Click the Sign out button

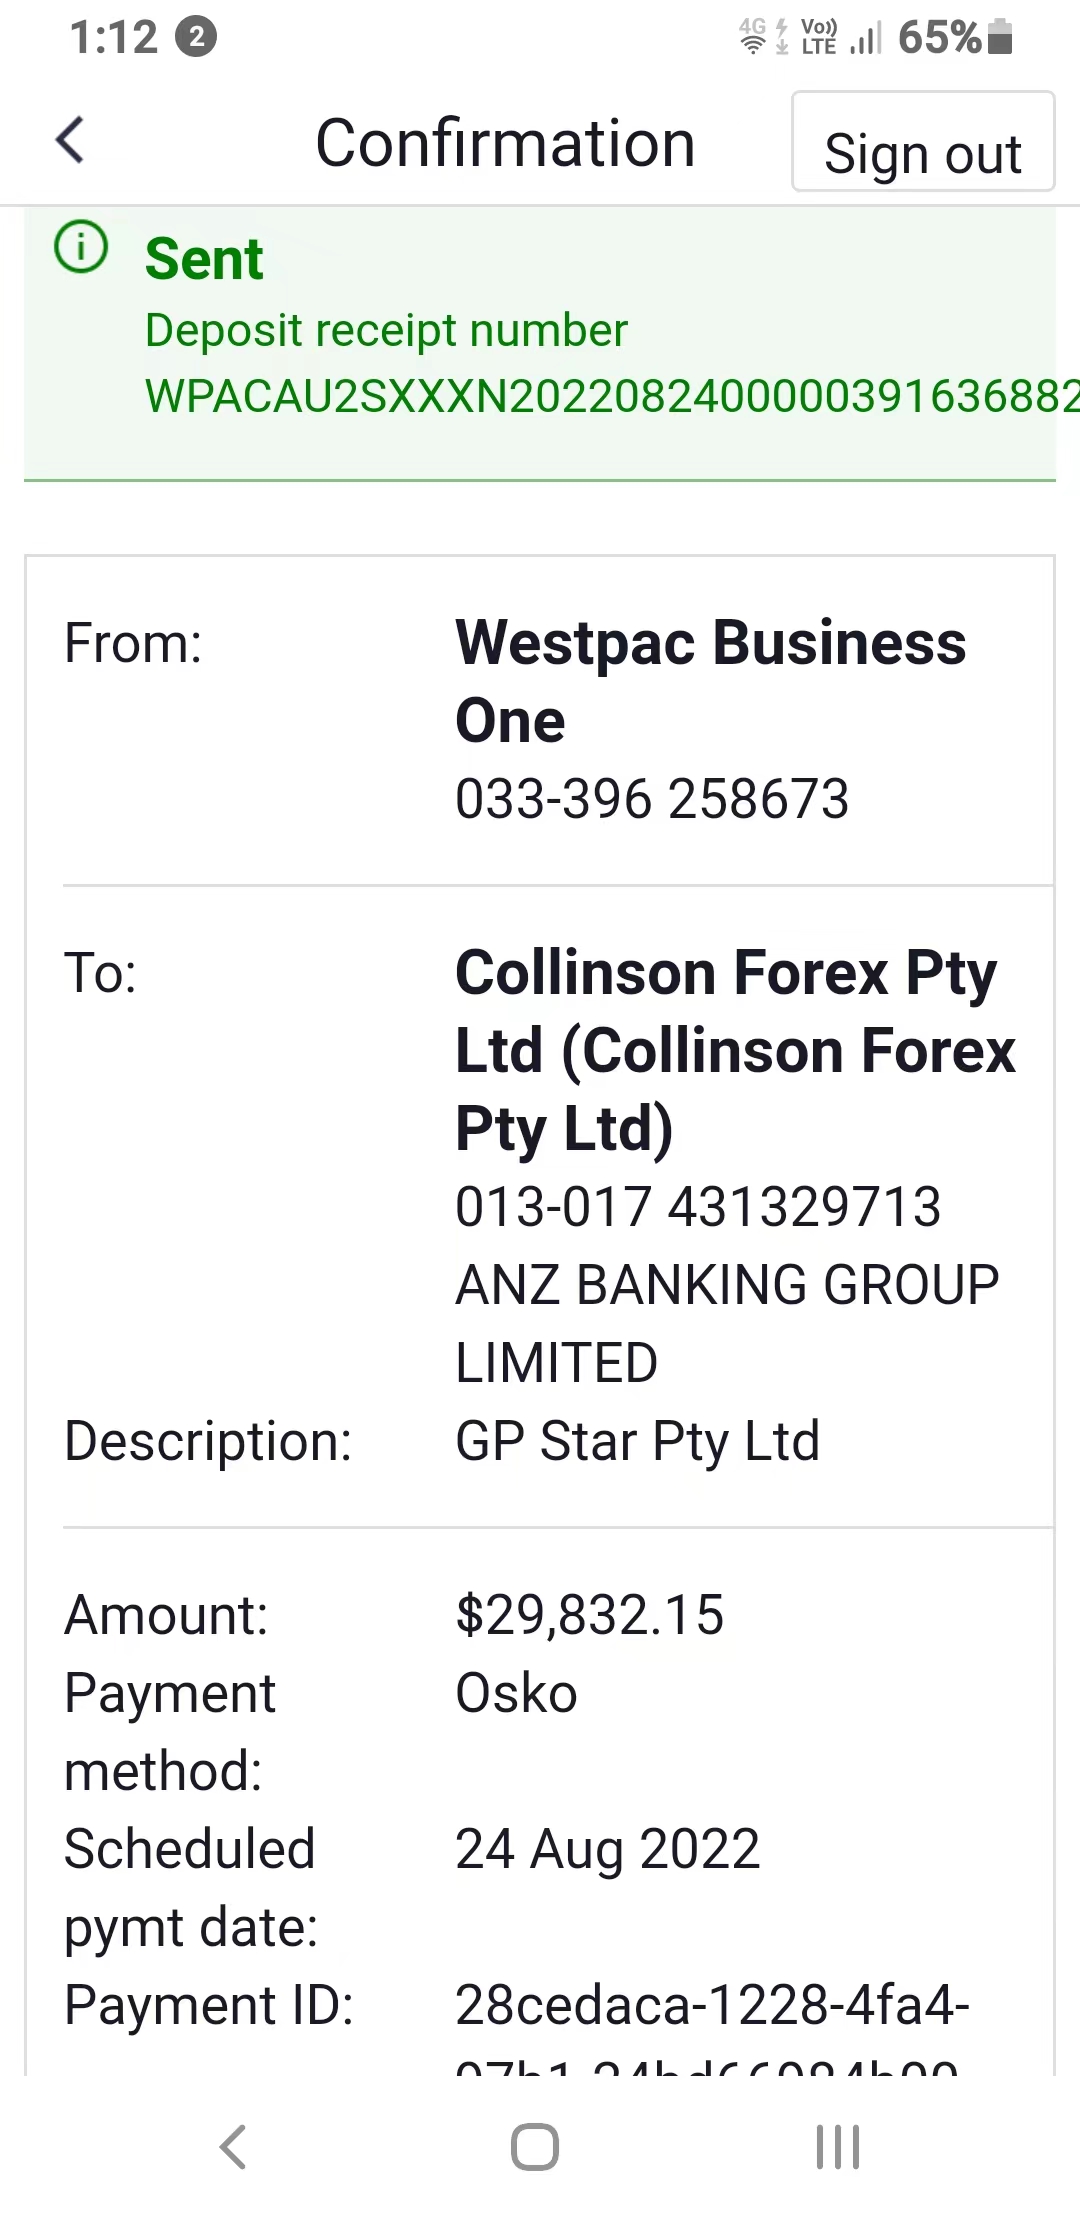click(x=923, y=142)
